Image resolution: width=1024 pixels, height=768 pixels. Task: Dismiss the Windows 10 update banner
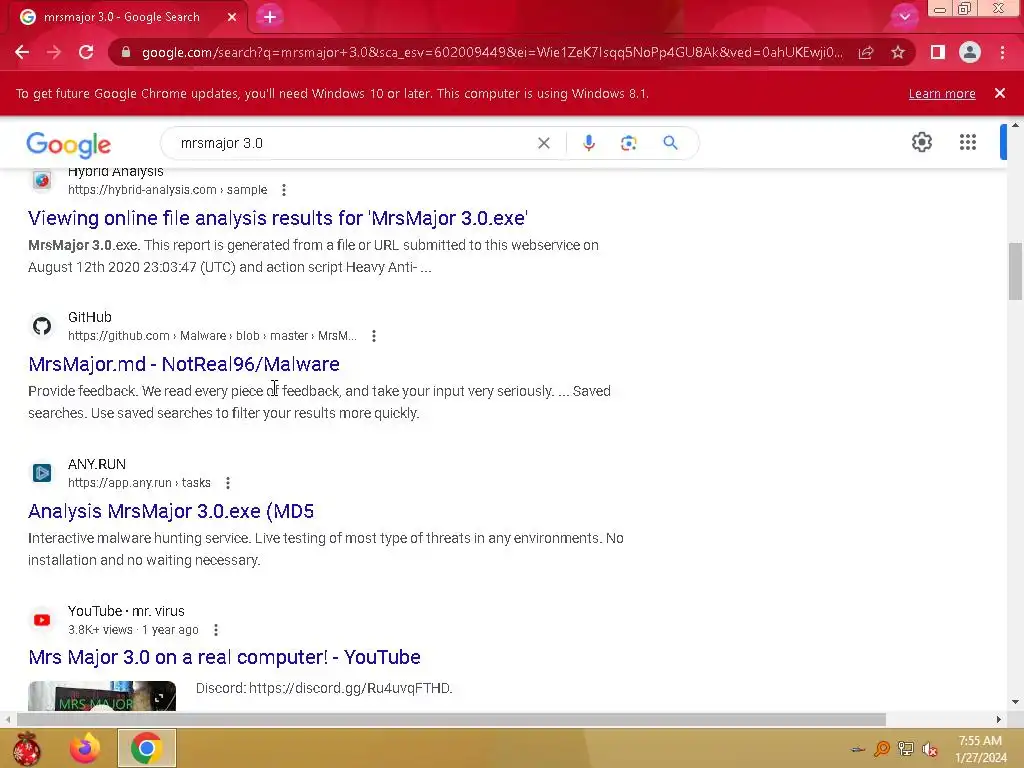click(x=1000, y=93)
